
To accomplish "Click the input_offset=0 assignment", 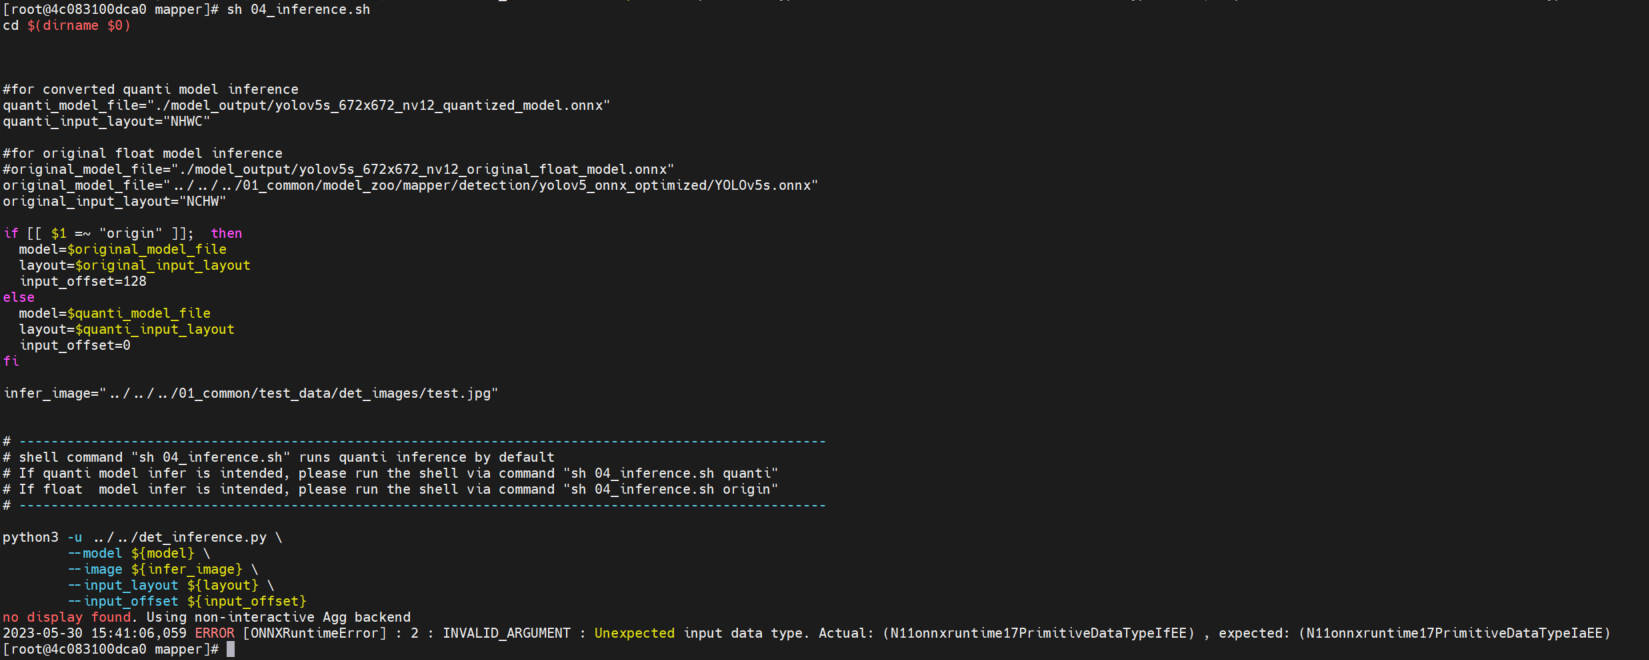I will pyautogui.click(x=75, y=345).
